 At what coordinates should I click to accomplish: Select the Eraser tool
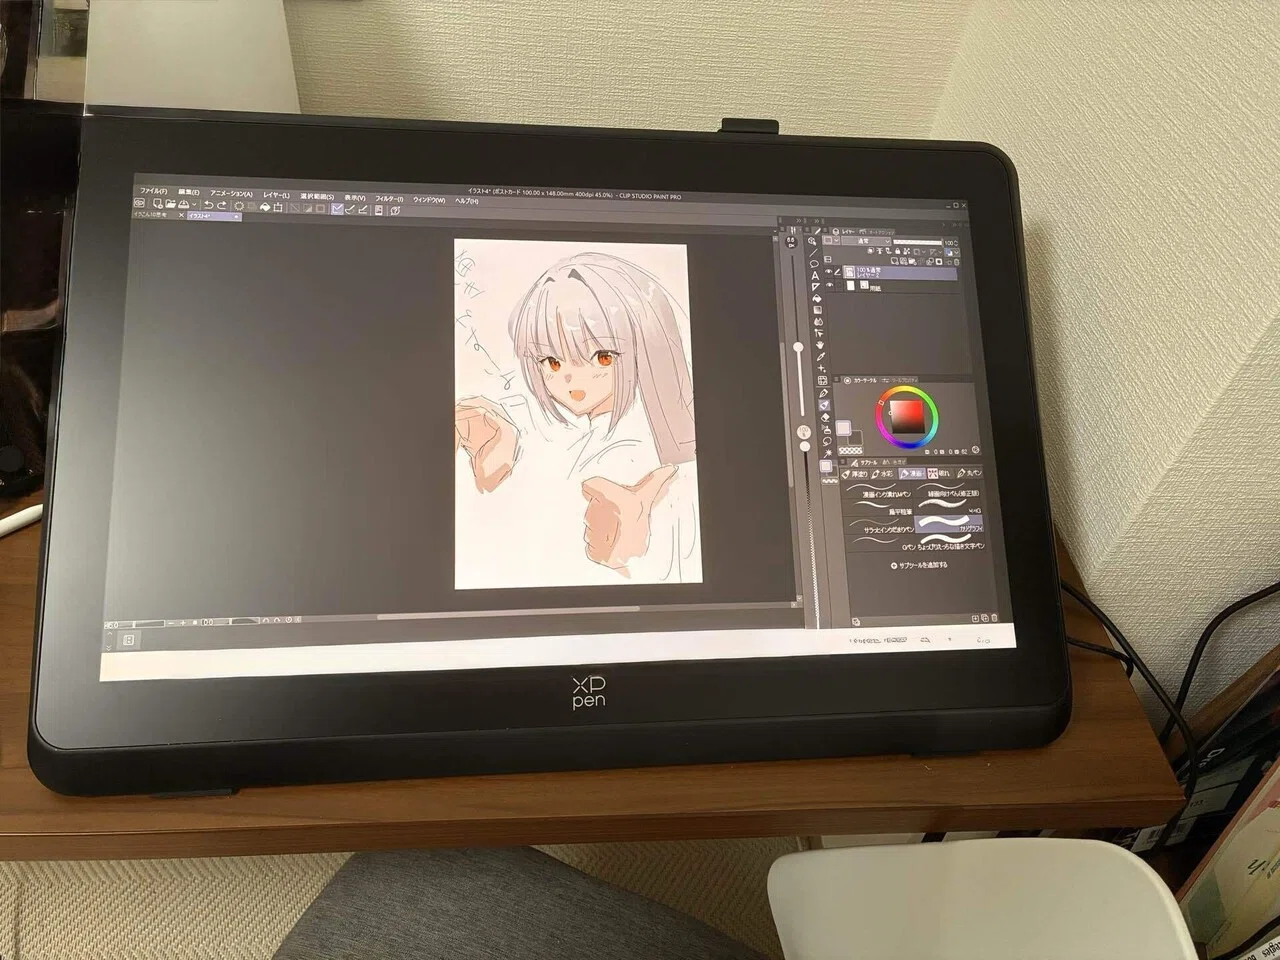[825, 418]
